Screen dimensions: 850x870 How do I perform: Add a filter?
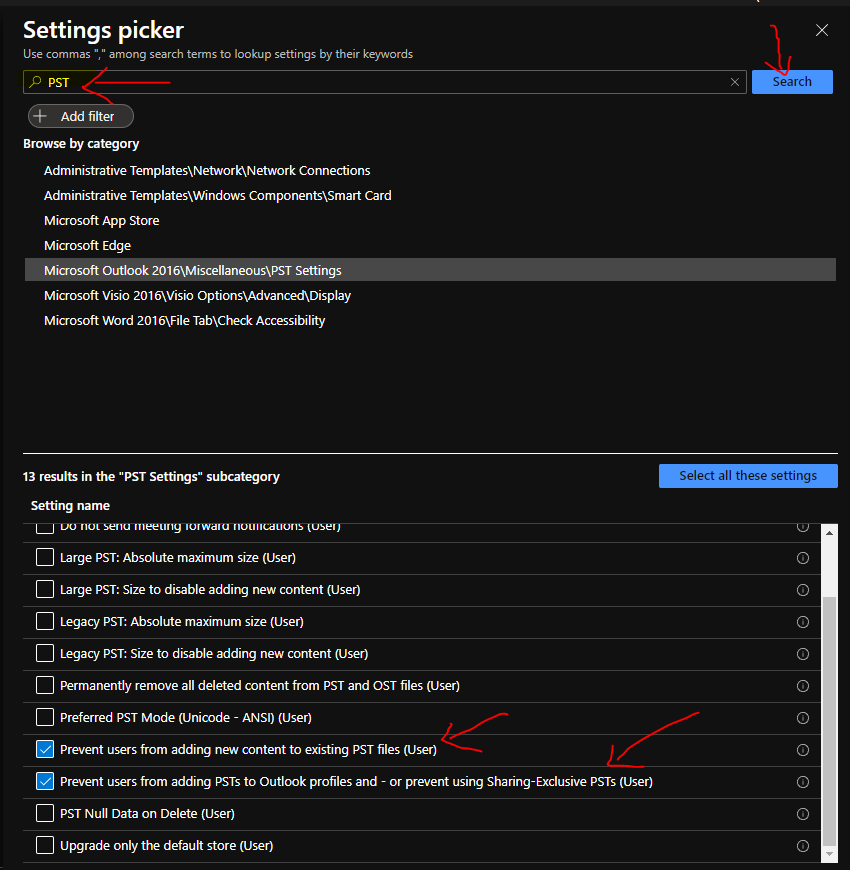(x=81, y=116)
